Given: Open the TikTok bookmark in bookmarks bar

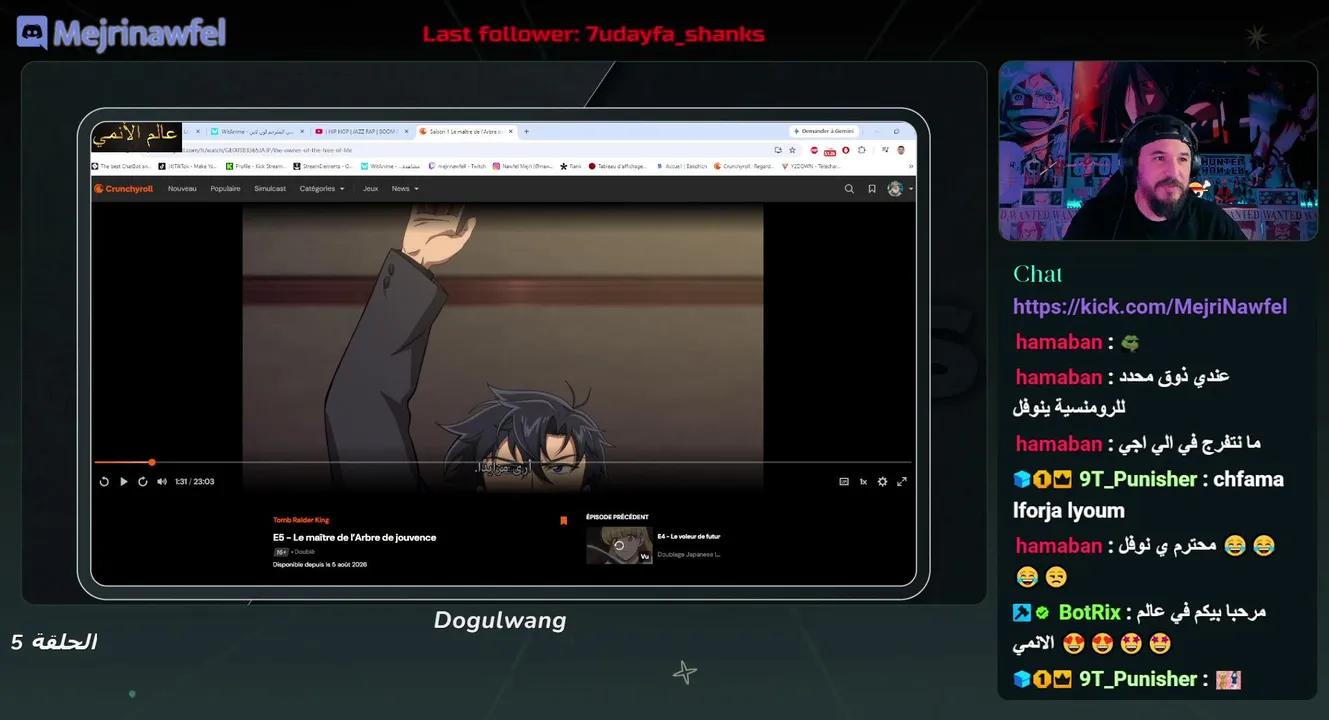Looking at the screenshot, I should 187,166.
